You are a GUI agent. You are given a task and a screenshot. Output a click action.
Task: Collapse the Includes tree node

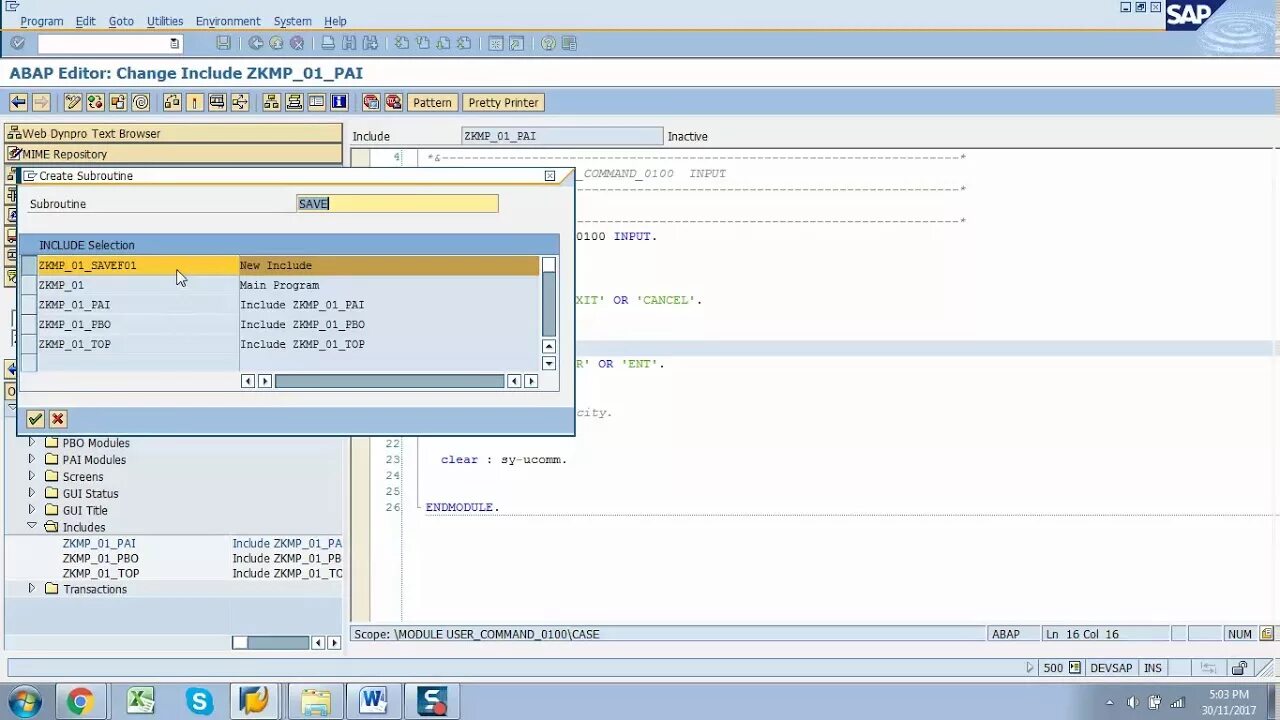pyautogui.click(x=31, y=526)
